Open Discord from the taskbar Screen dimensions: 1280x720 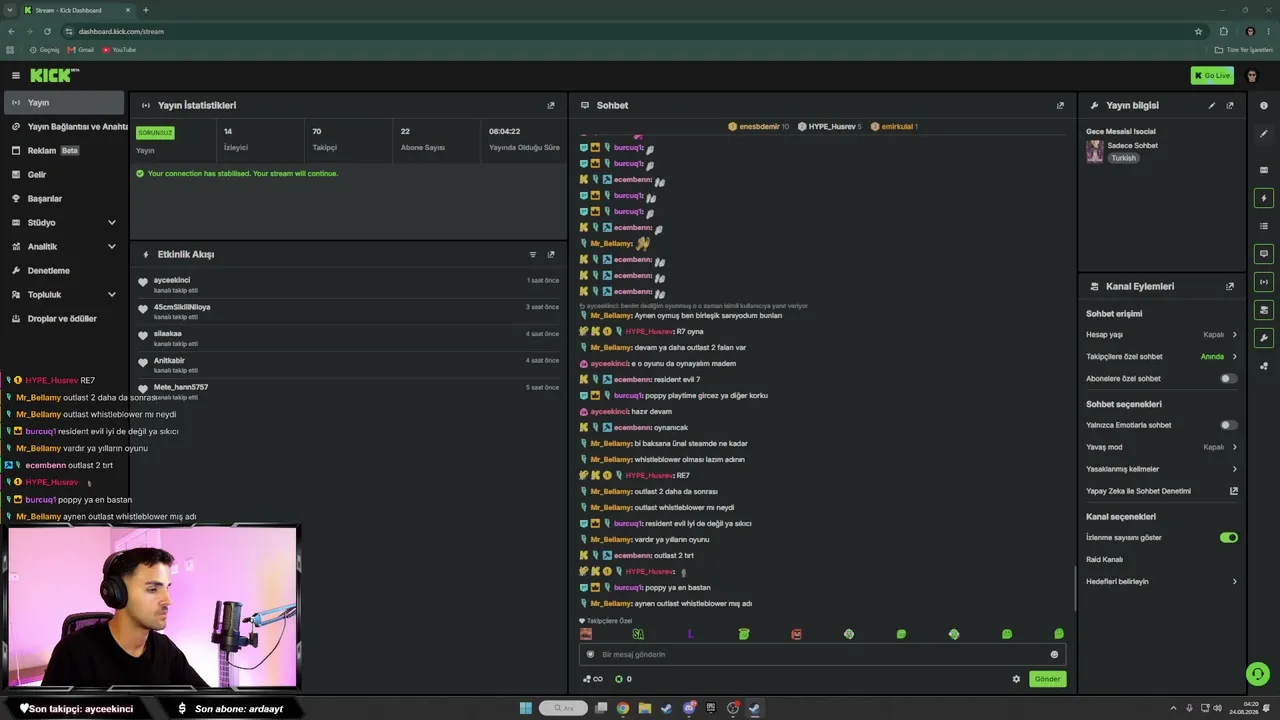(689, 708)
